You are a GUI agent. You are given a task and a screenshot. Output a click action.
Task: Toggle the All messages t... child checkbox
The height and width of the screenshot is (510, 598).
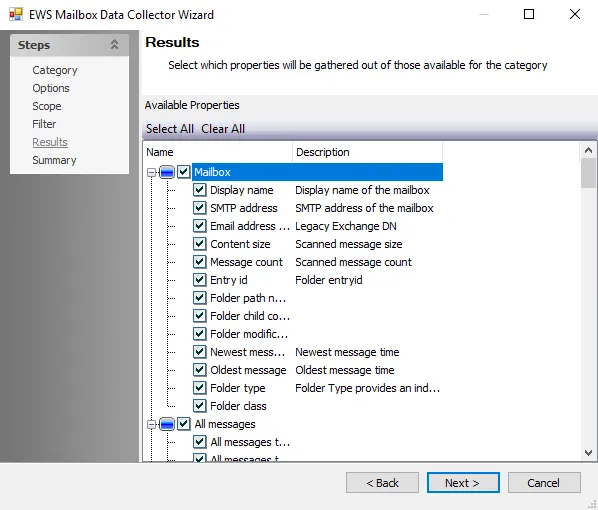[x=200, y=442]
